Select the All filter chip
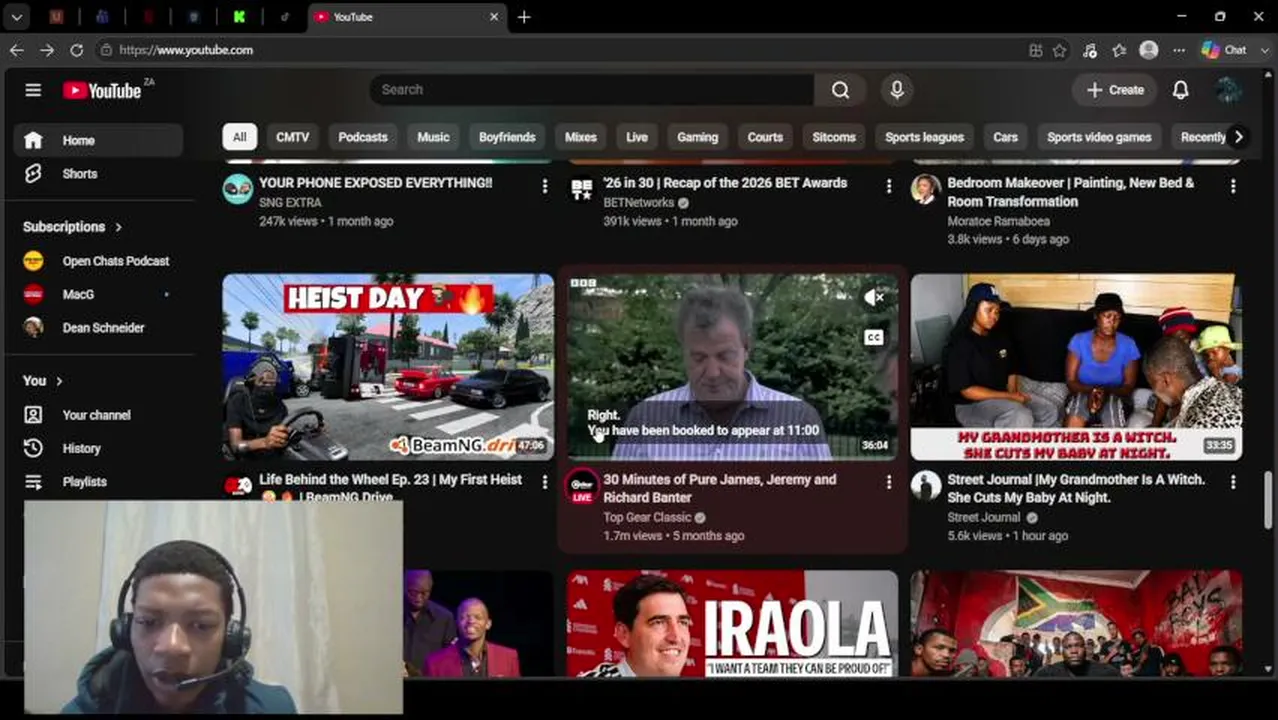The image size is (1278, 720). (240, 137)
